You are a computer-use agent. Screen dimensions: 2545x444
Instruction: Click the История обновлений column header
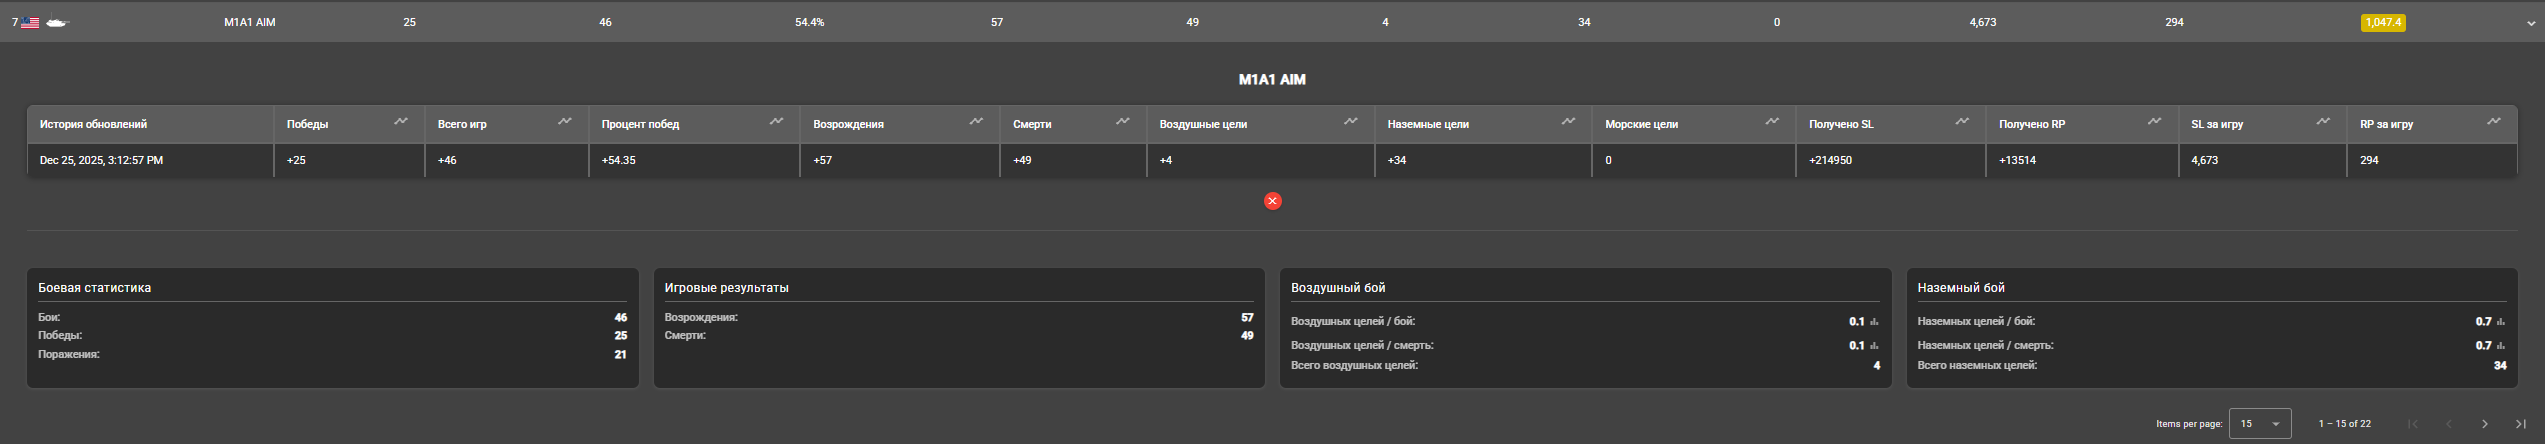coord(93,124)
